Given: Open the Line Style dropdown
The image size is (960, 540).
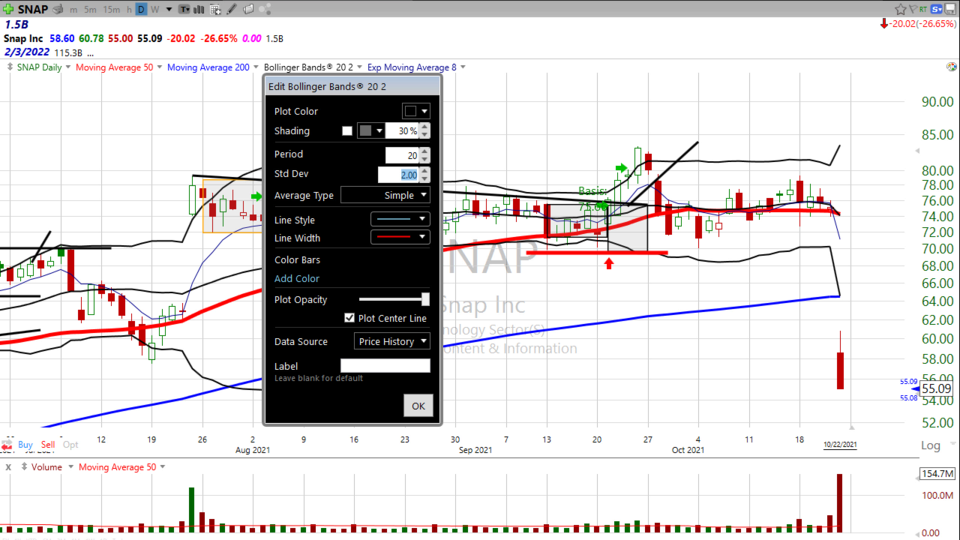Looking at the screenshot, I should 400,219.
